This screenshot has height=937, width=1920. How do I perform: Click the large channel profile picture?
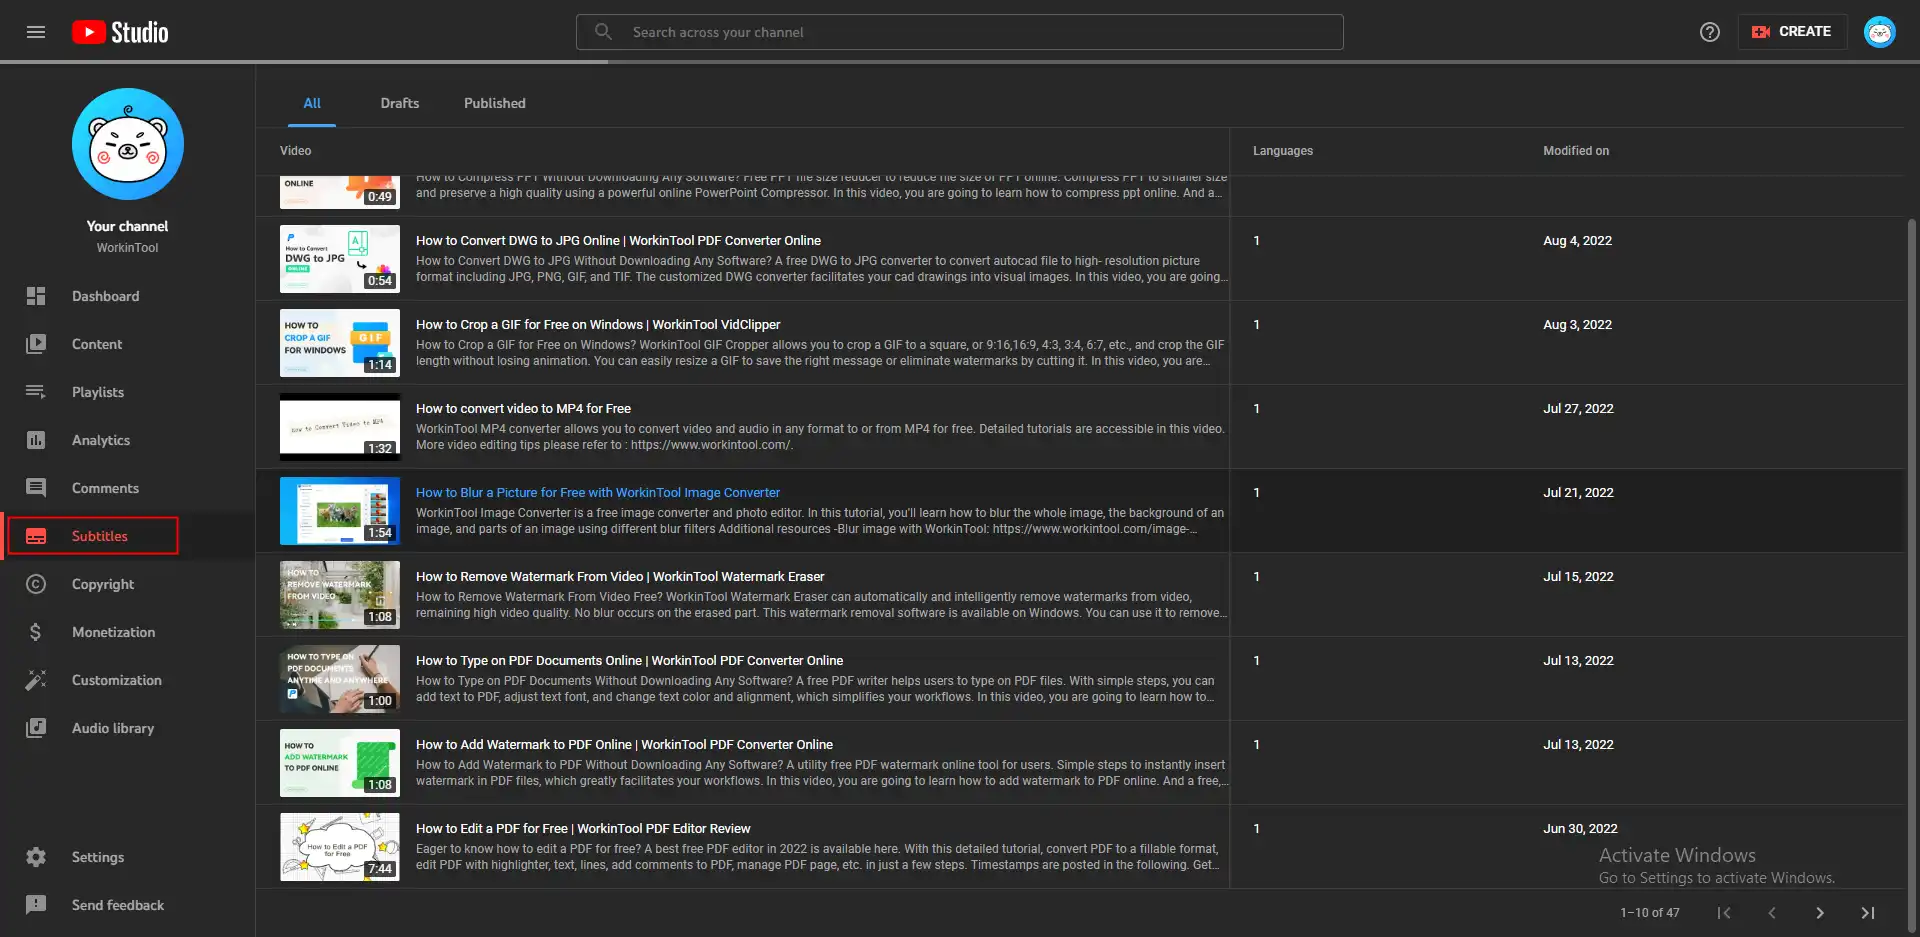click(x=128, y=144)
